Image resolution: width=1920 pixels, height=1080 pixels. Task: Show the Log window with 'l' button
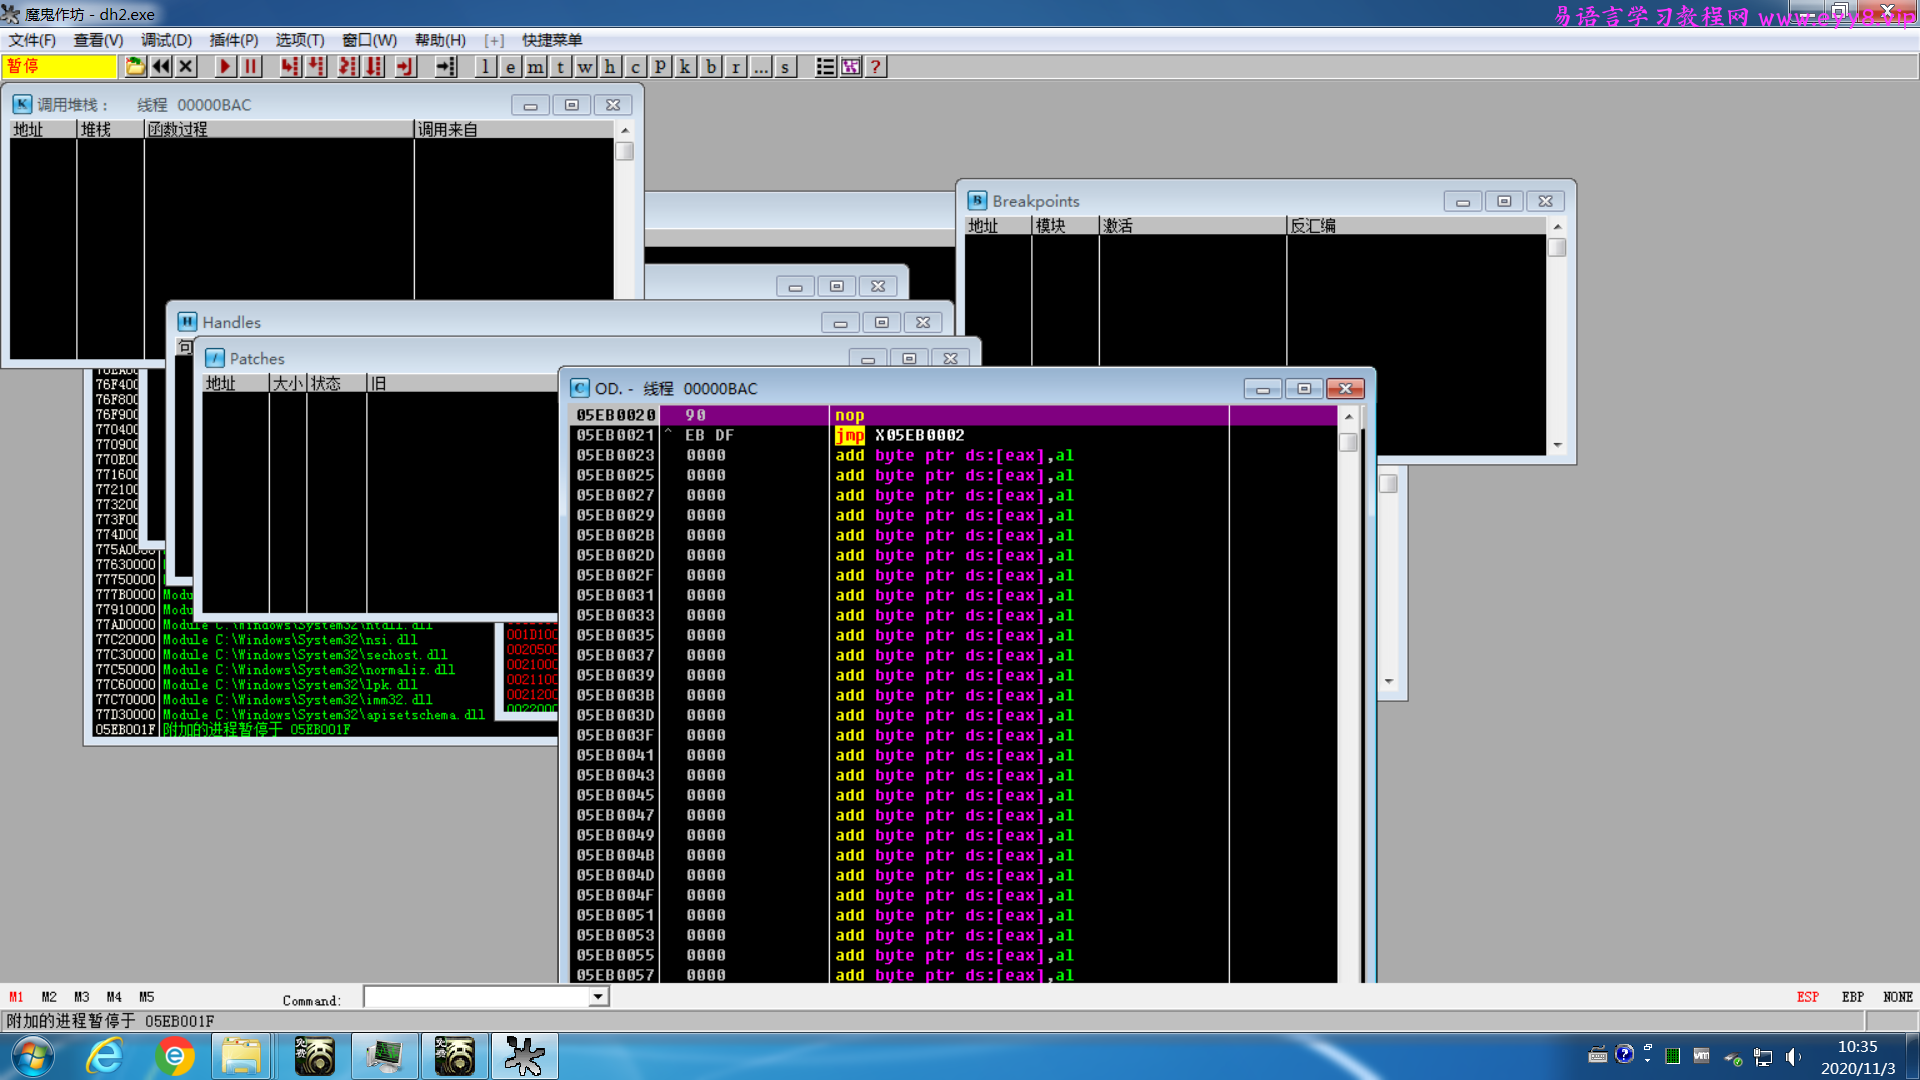(x=485, y=67)
